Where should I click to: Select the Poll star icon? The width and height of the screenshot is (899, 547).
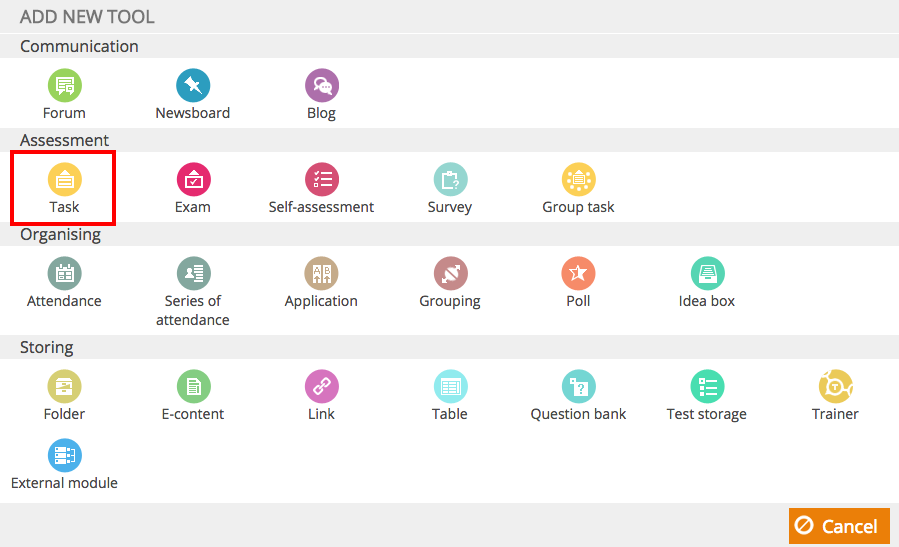click(578, 274)
